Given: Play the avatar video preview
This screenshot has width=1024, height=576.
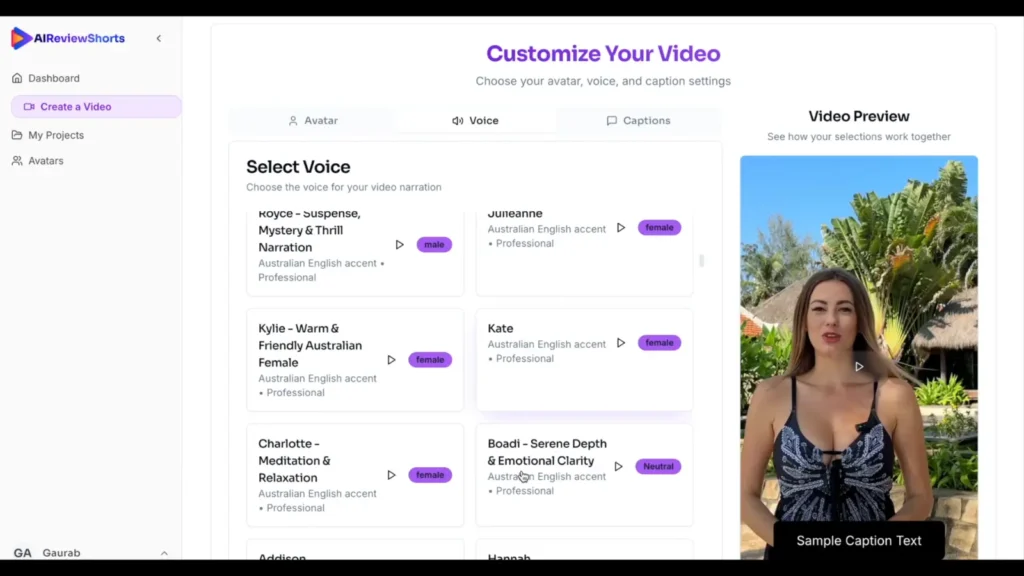Looking at the screenshot, I should (858, 366).
